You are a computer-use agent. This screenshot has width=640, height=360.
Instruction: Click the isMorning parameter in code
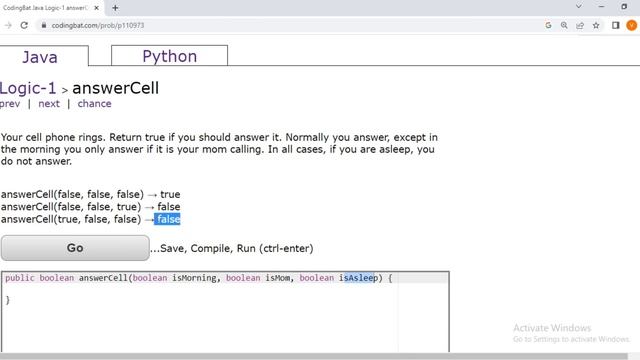tap(194, 278)
